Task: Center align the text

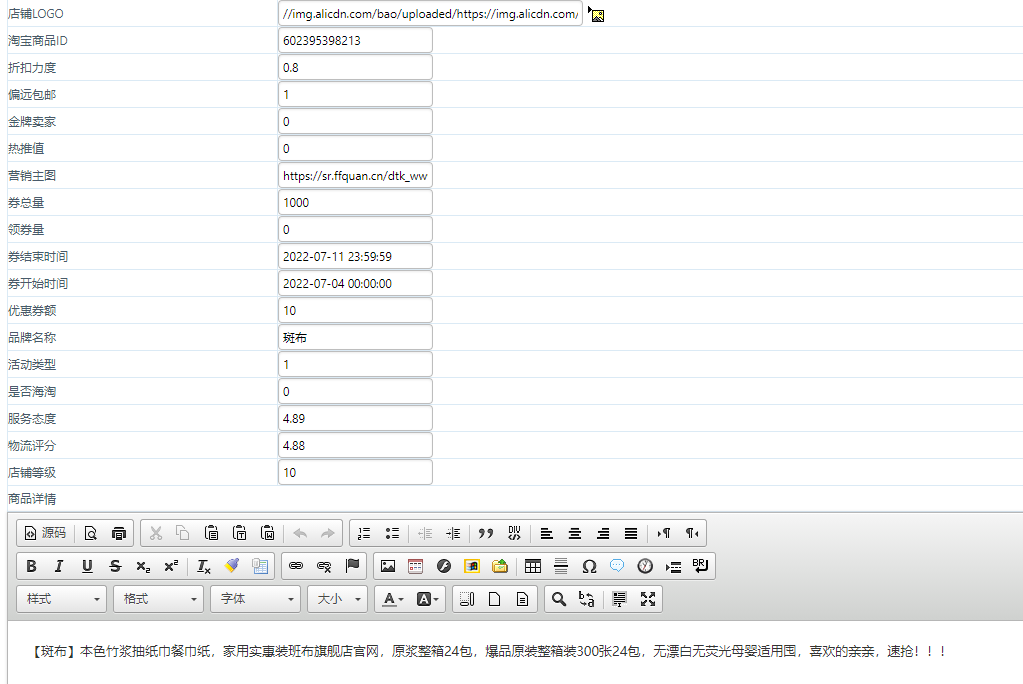Action: tap(575, 533)
